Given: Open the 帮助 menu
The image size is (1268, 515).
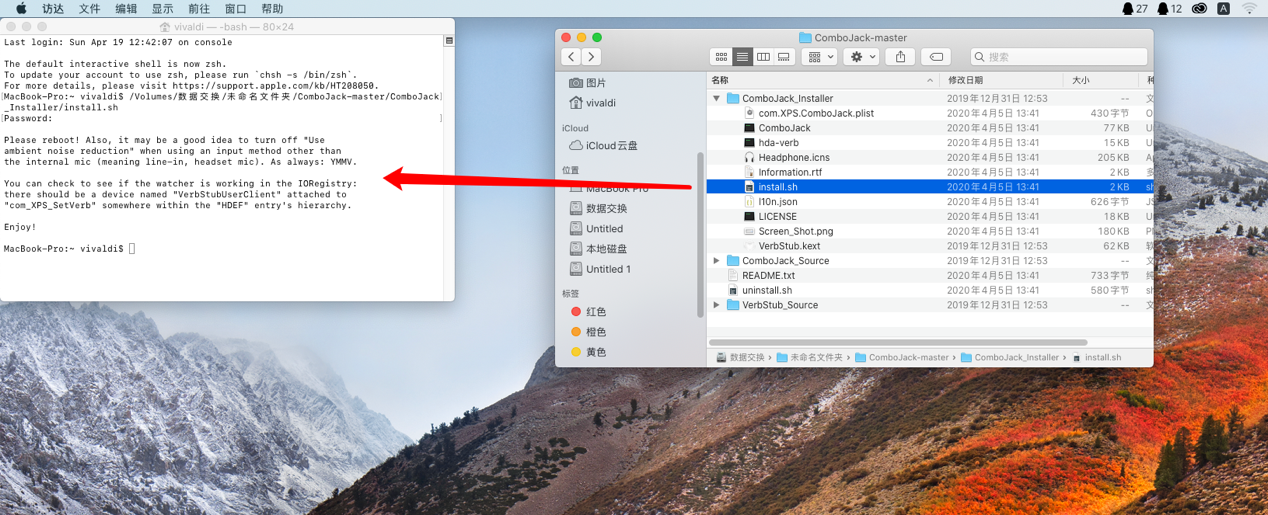Looking at the screenshot, I should click(272, 8).
